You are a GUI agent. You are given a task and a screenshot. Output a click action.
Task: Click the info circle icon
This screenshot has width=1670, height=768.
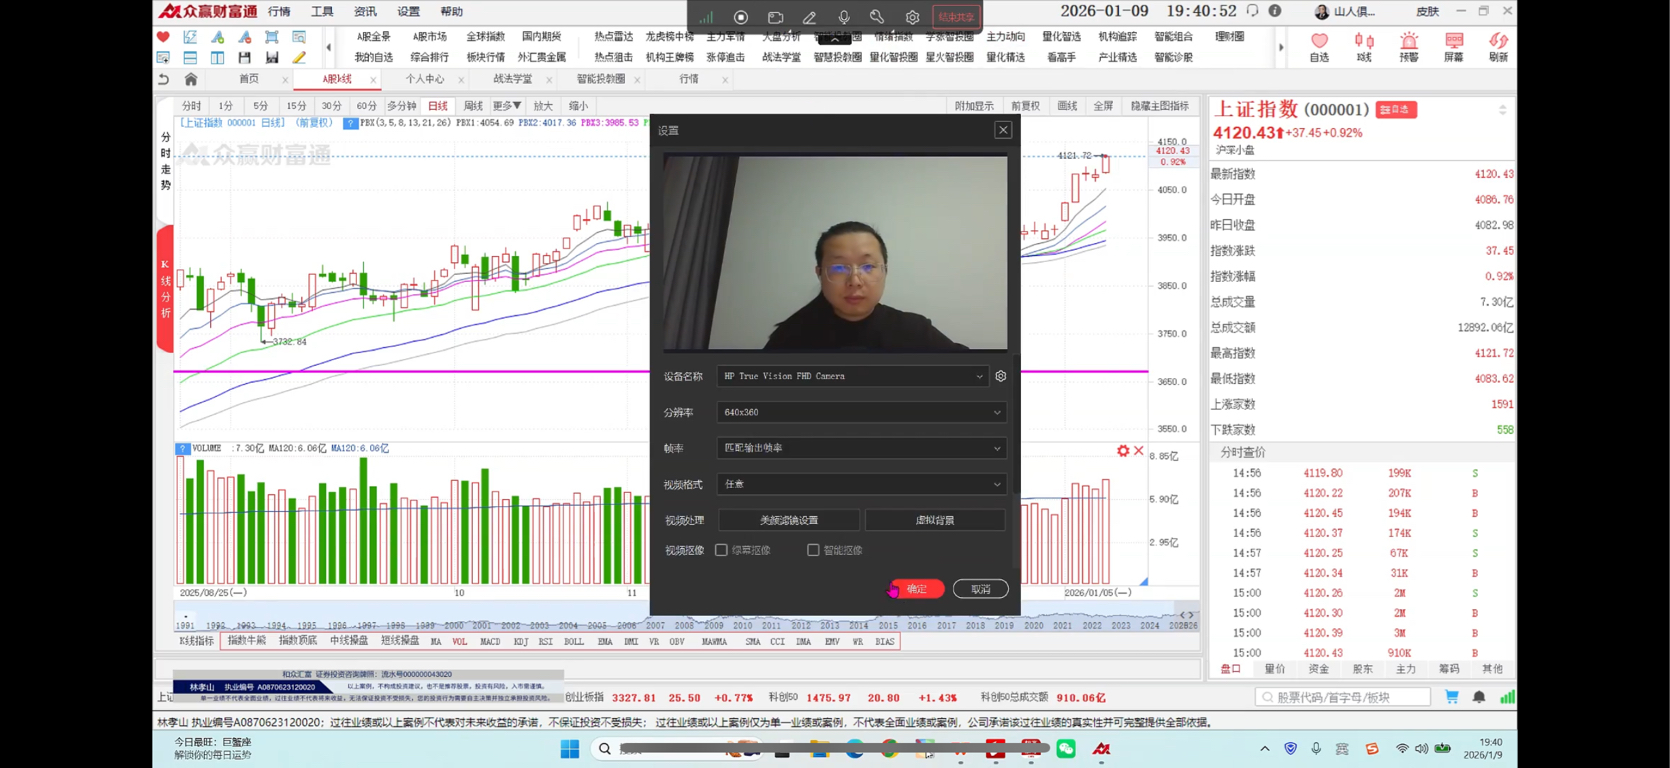(x=1275, y=11)
